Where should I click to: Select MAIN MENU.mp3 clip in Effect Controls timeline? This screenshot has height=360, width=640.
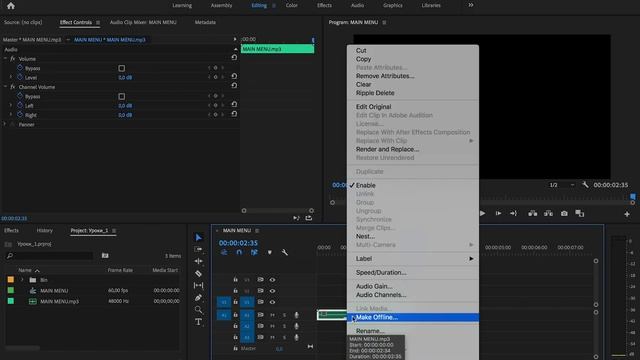coord(278,49)
